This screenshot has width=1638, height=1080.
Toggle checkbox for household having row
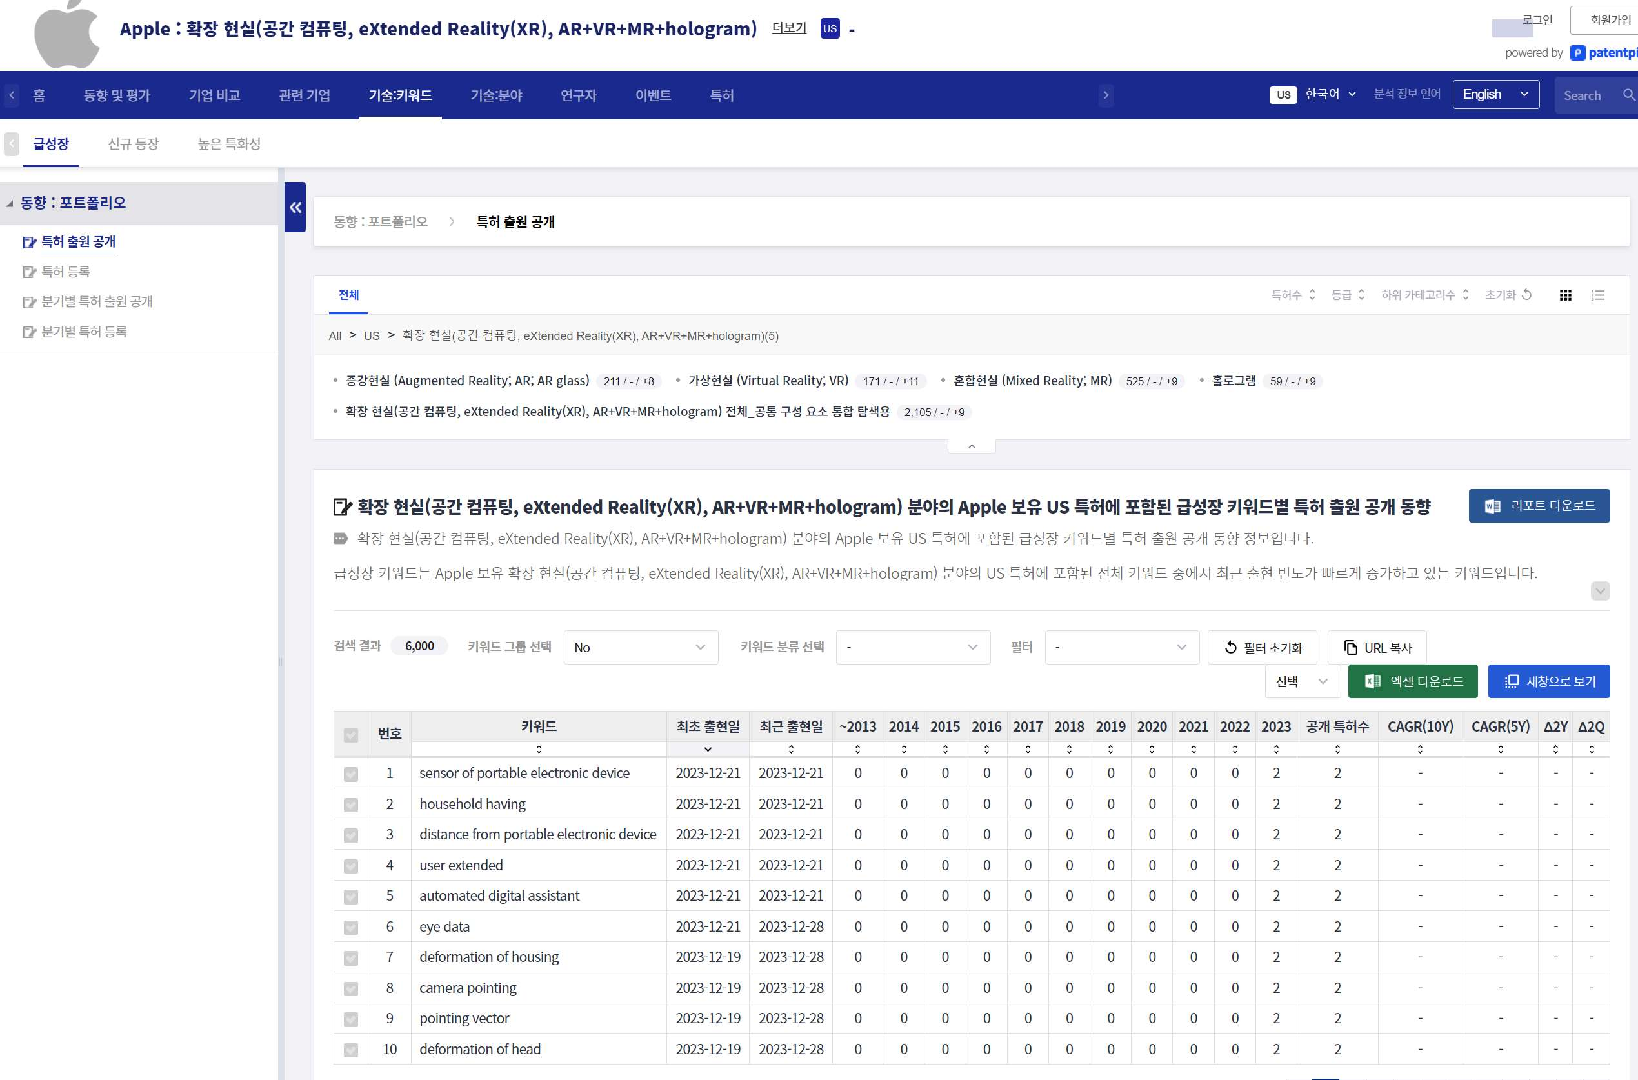coord(351,805)
